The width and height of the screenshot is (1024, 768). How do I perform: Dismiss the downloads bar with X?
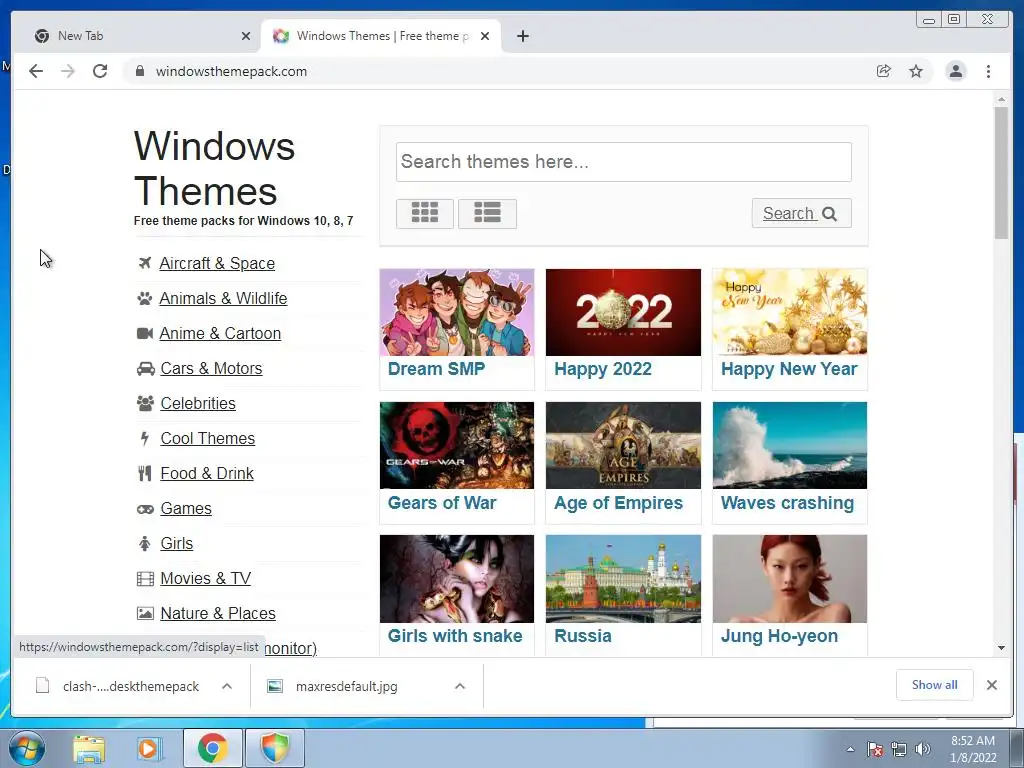pos(991,685)
